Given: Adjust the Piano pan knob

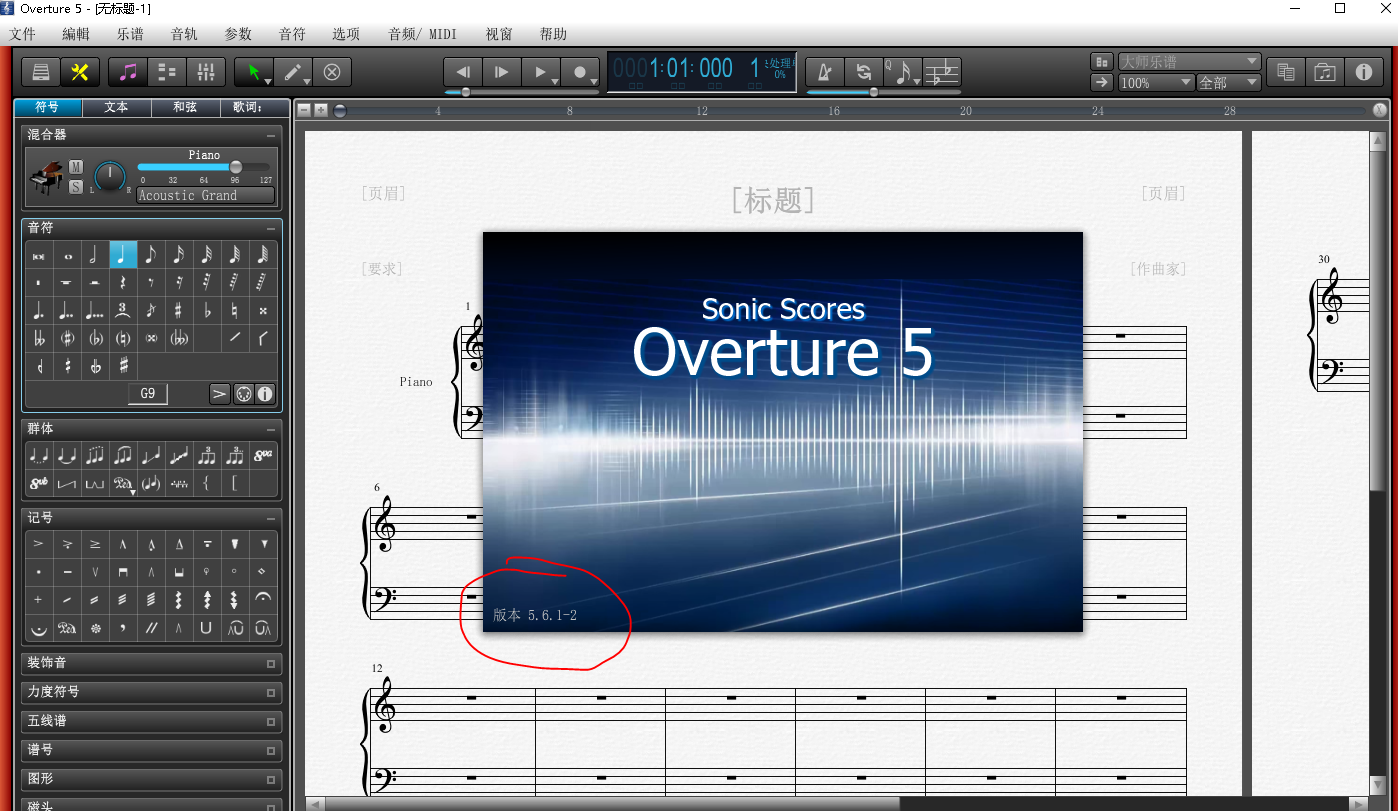Looking at the screenshot, I should coord(110,178).
